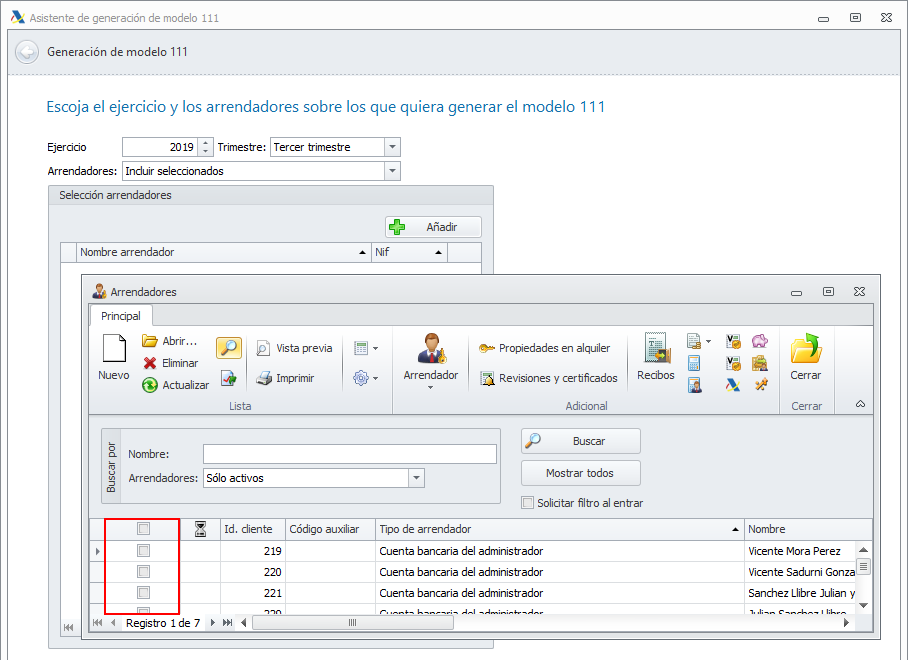The width and height of the screenshot is (908, 660).
Task: Click the Recibos receipt icon
Action: 656,348
